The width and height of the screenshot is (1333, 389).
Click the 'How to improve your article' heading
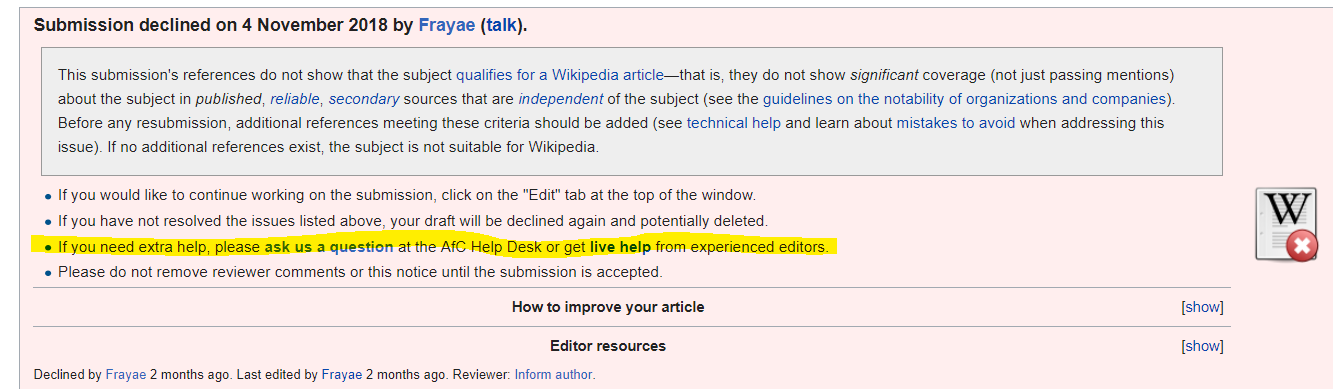pyautogui.click(x=608, y=307)
